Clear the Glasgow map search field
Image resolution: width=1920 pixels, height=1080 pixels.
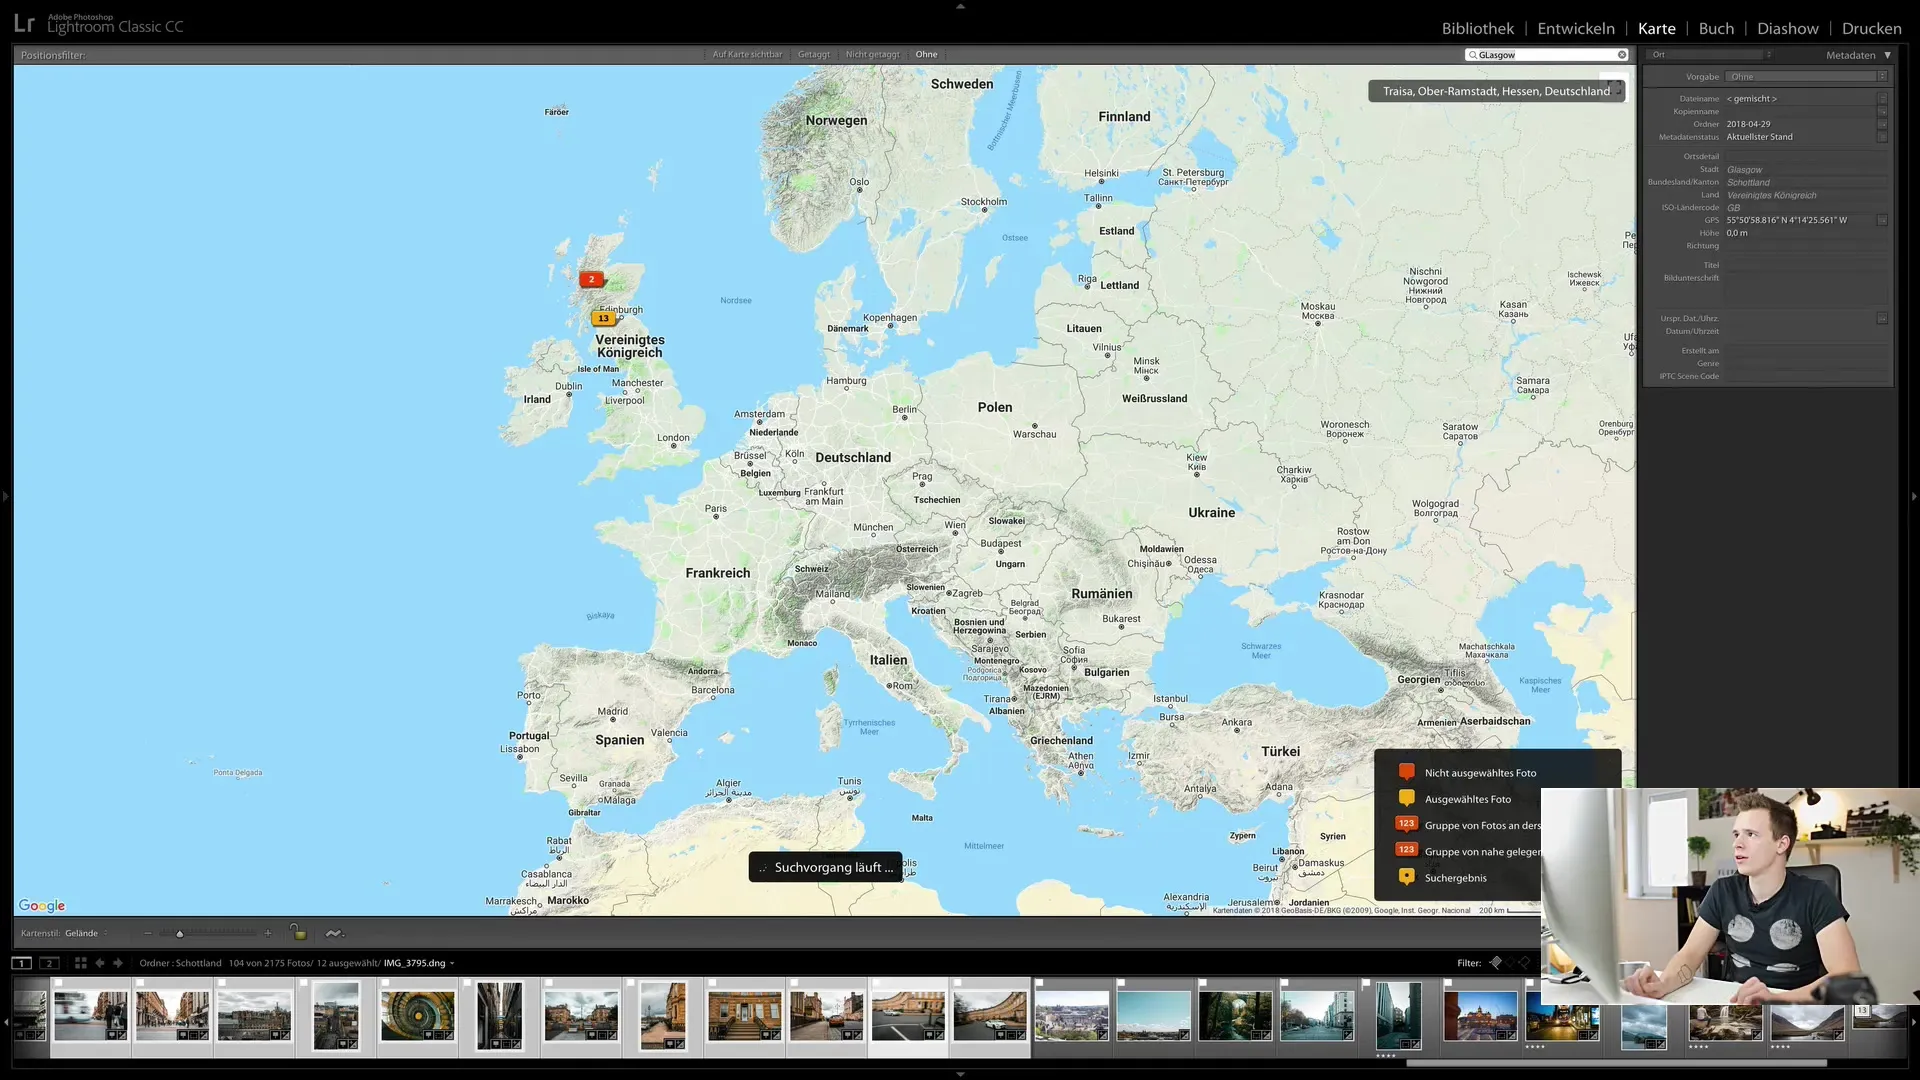pos(1622,55)
